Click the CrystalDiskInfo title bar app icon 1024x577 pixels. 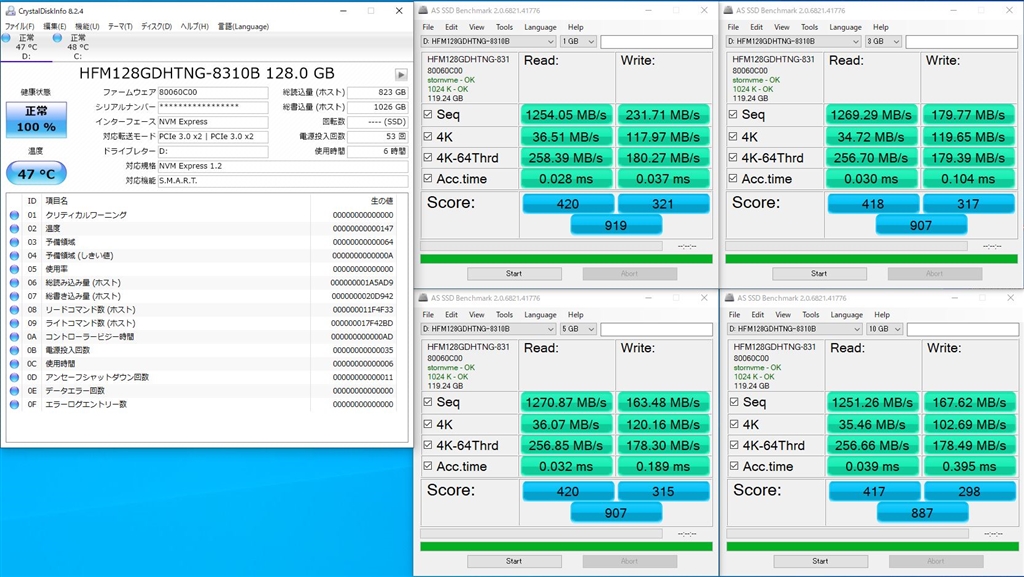click(9, 11)
